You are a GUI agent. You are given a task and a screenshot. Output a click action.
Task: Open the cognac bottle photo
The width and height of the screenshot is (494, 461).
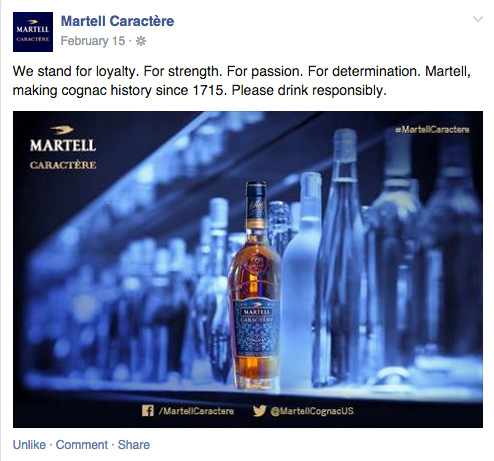(x=248, y=269)
